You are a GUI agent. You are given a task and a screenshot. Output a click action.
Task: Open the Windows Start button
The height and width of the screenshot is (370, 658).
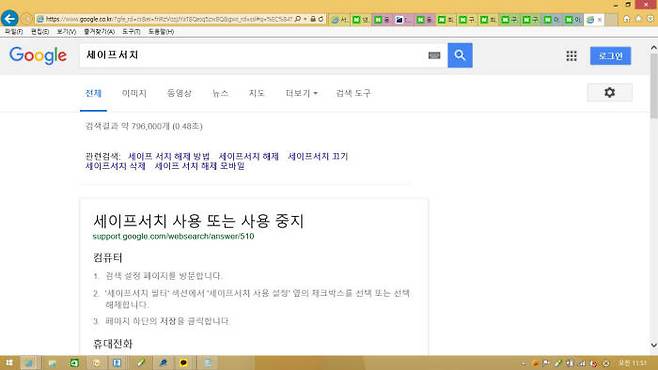pos(9,363)
